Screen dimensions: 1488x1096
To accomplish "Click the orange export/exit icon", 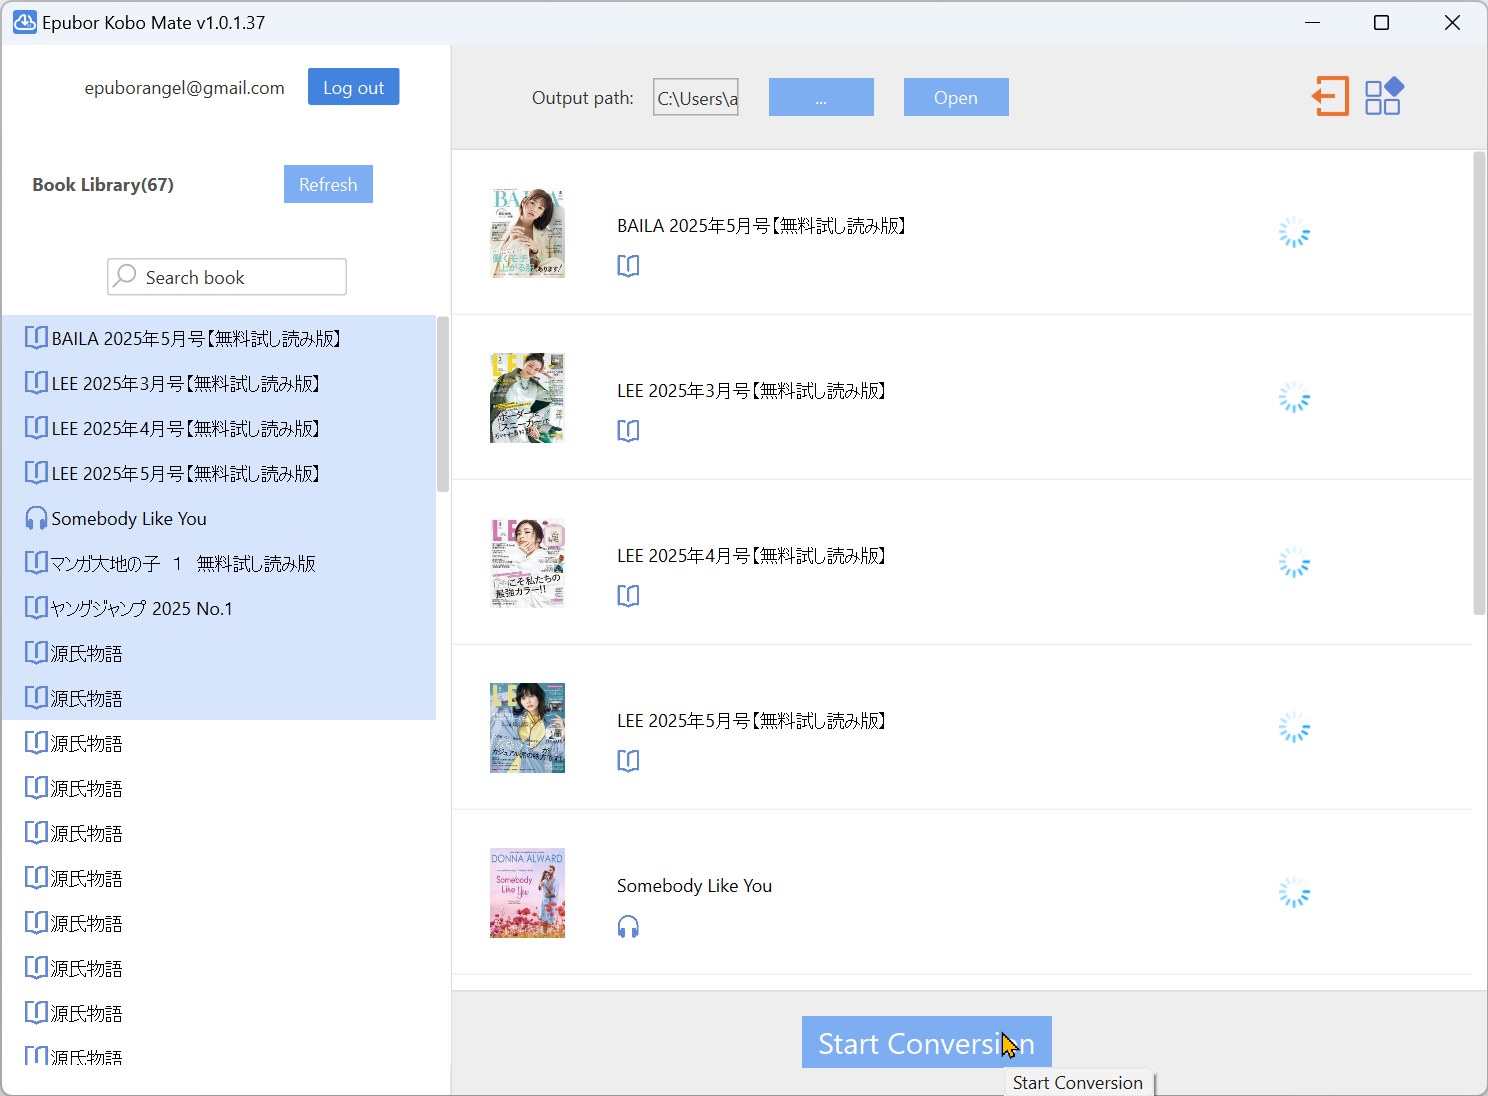I will pyautogui.click(x=1330, y=97).
